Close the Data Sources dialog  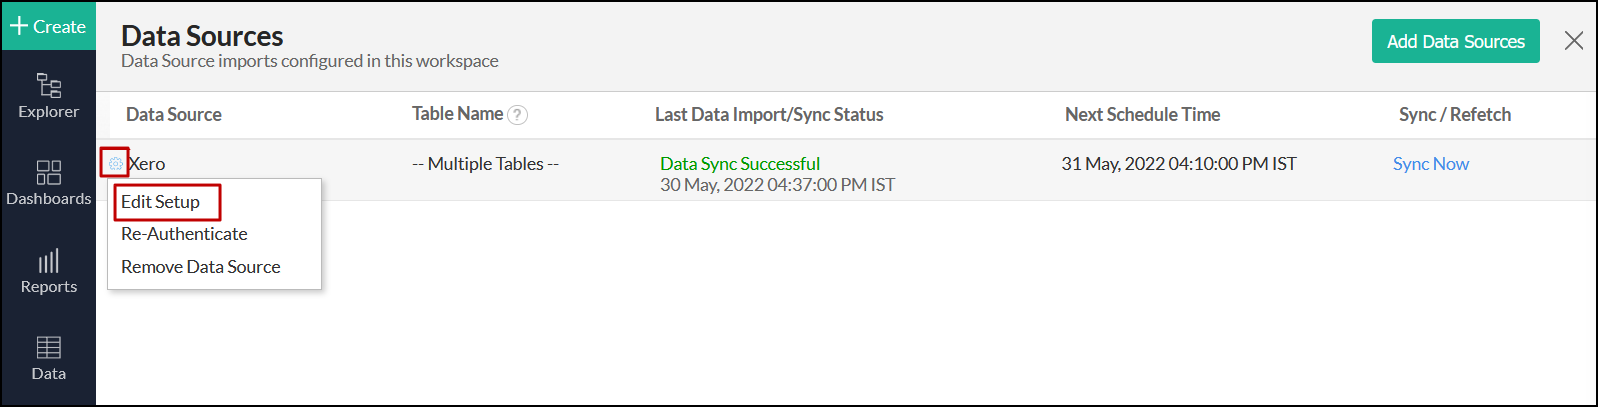[x=1573, y=41]
